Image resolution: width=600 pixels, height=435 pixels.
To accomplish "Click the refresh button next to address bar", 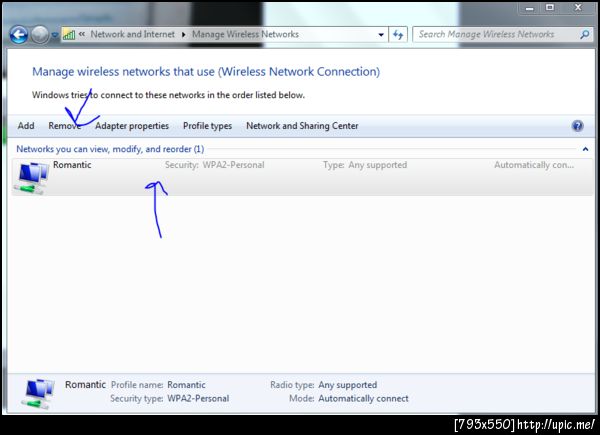I will pos(398,35).
